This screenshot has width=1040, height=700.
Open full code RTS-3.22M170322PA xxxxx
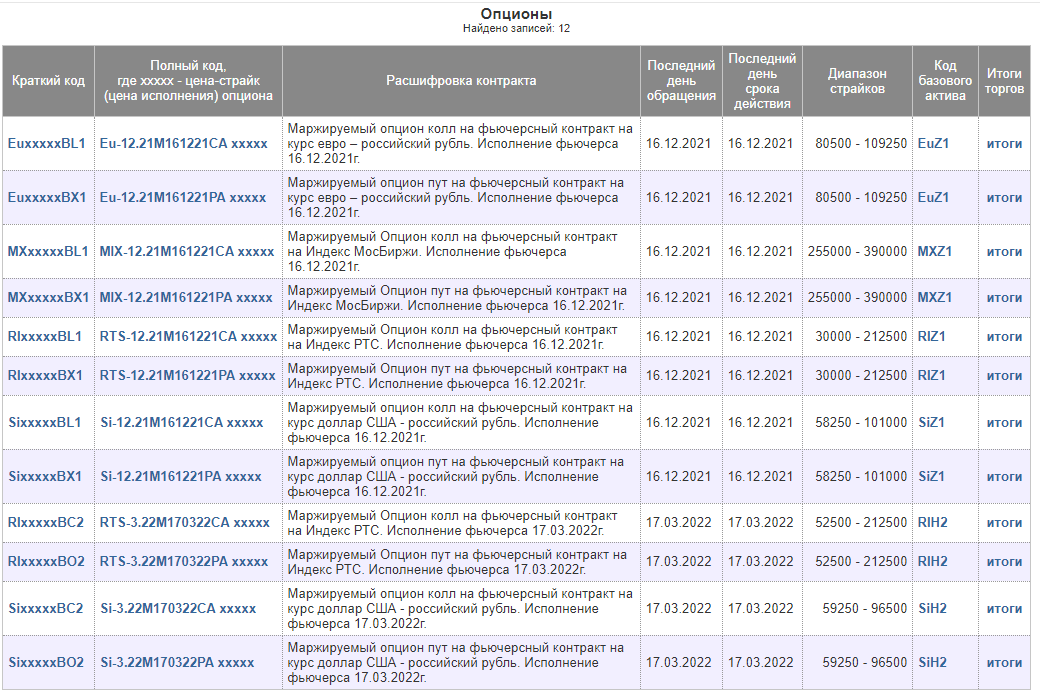tap(185, 561)
